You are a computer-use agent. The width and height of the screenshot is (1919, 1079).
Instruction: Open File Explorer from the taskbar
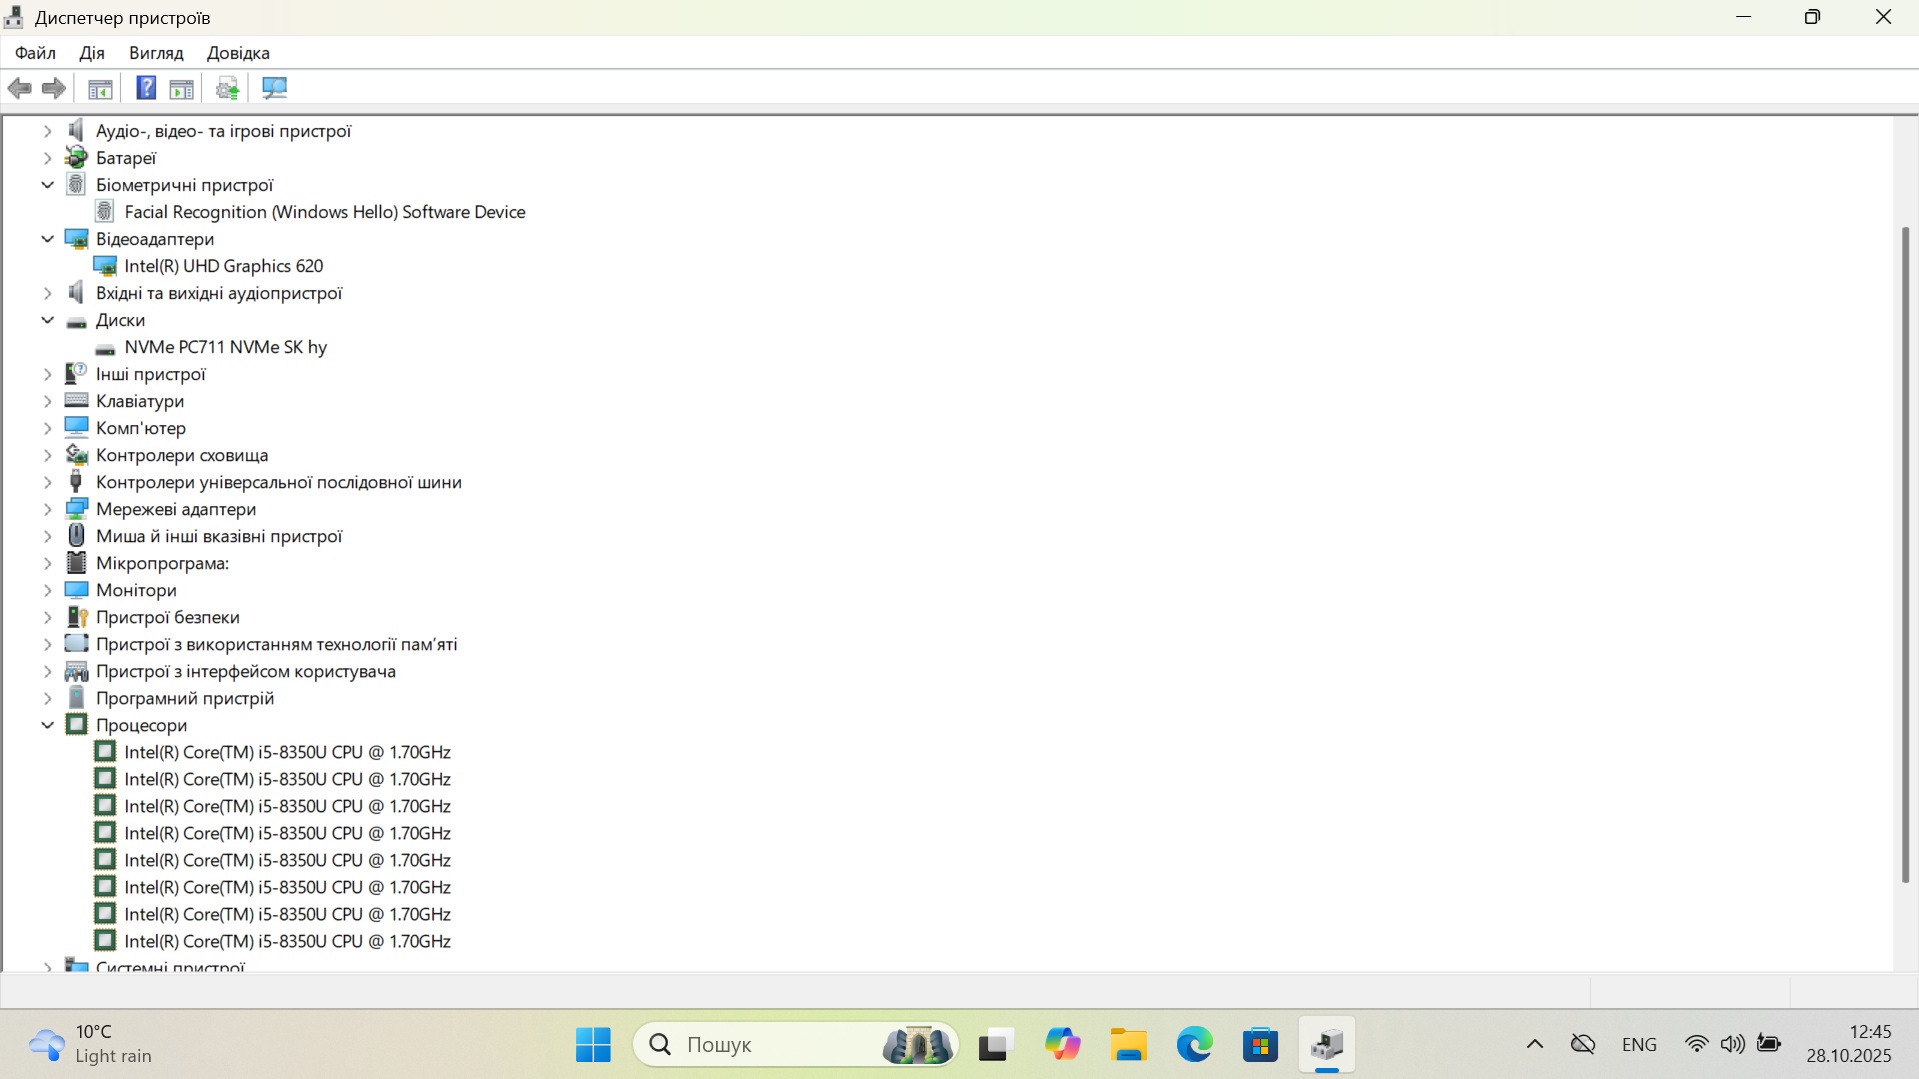[x=1128, y=1045]
